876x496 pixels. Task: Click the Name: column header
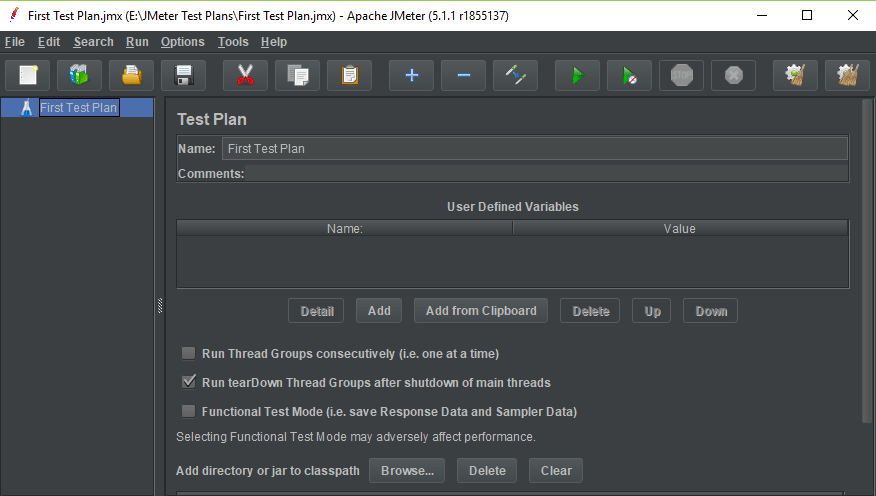[x=345, y=228]
